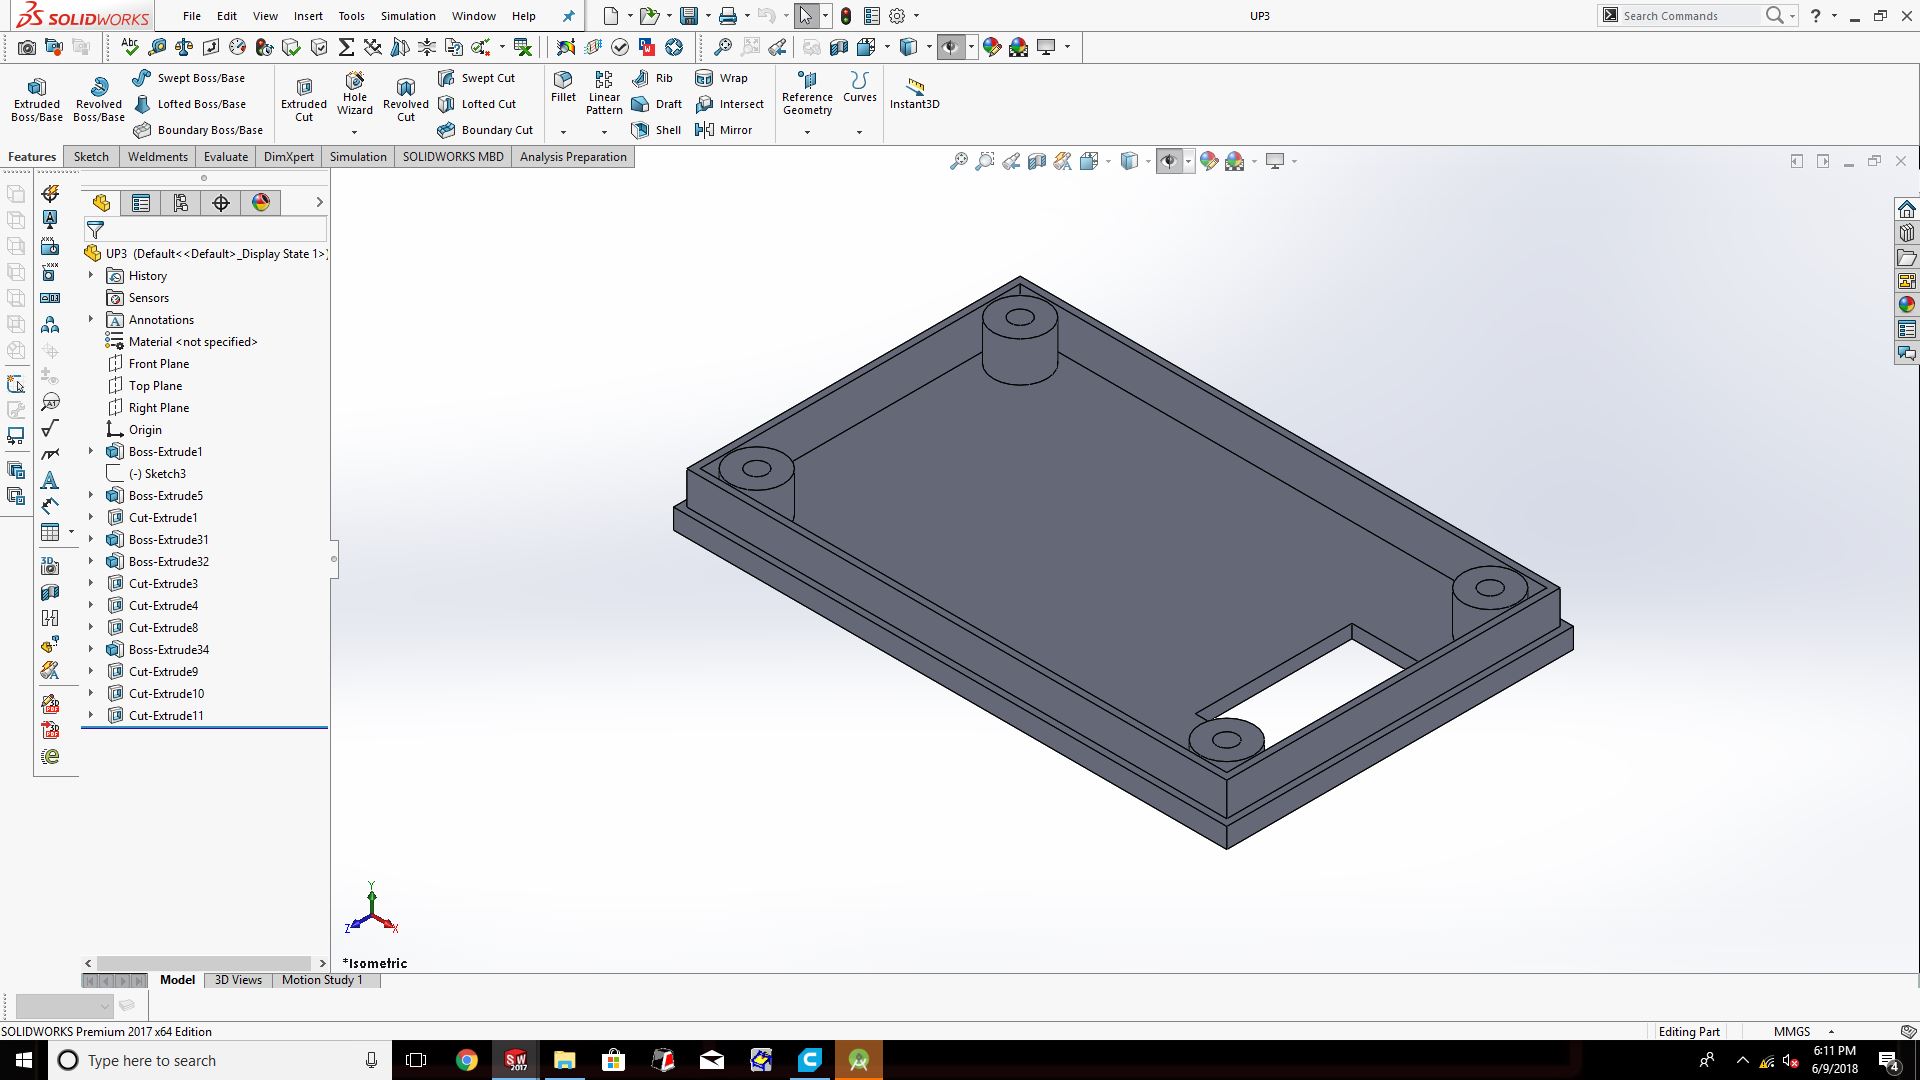Open the Simulation menu

[x=407, y=16]
